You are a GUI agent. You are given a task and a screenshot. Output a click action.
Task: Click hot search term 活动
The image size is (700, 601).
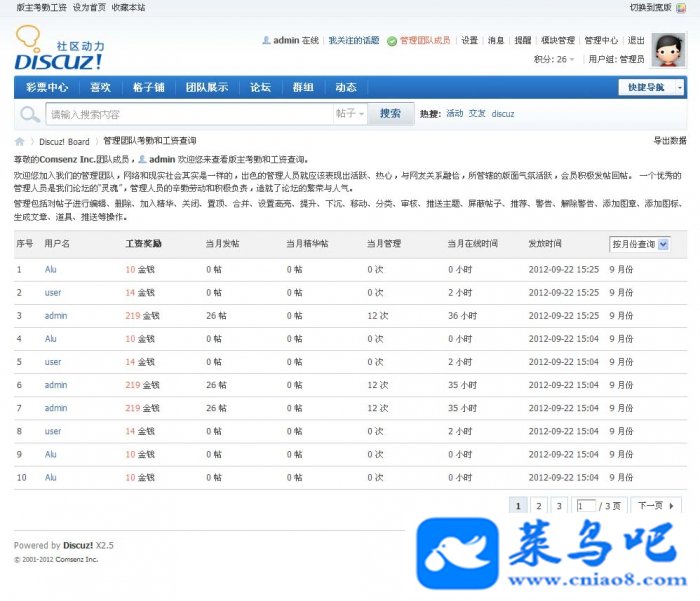454,113
